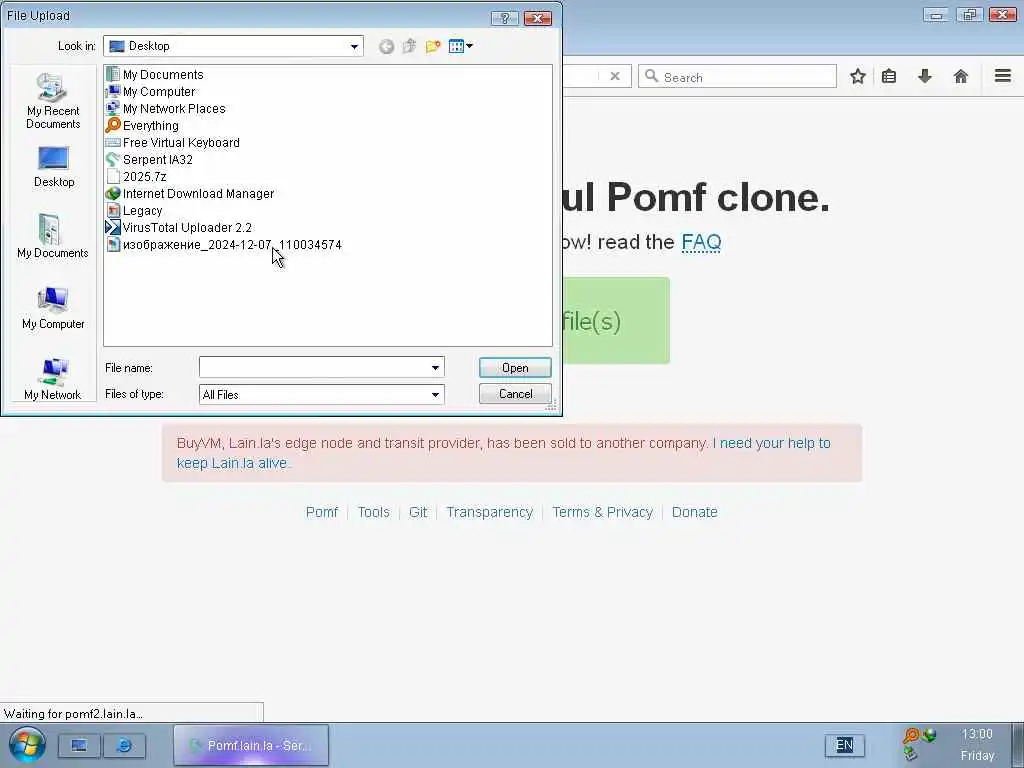Select the изображение_2024-12-07 image file
This screenshot has height=768, width=1024.
tap(223, 244)
